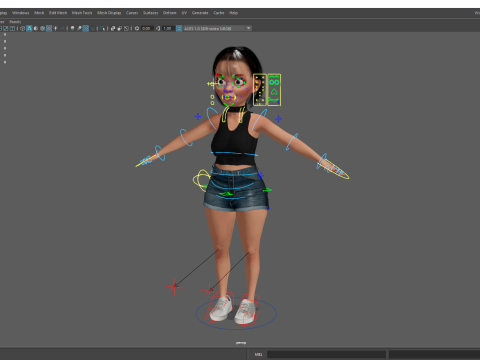Screen dimensions: 480x360
Task: Select the yellow slider control panel box
Action: click(x=260, y=90)
